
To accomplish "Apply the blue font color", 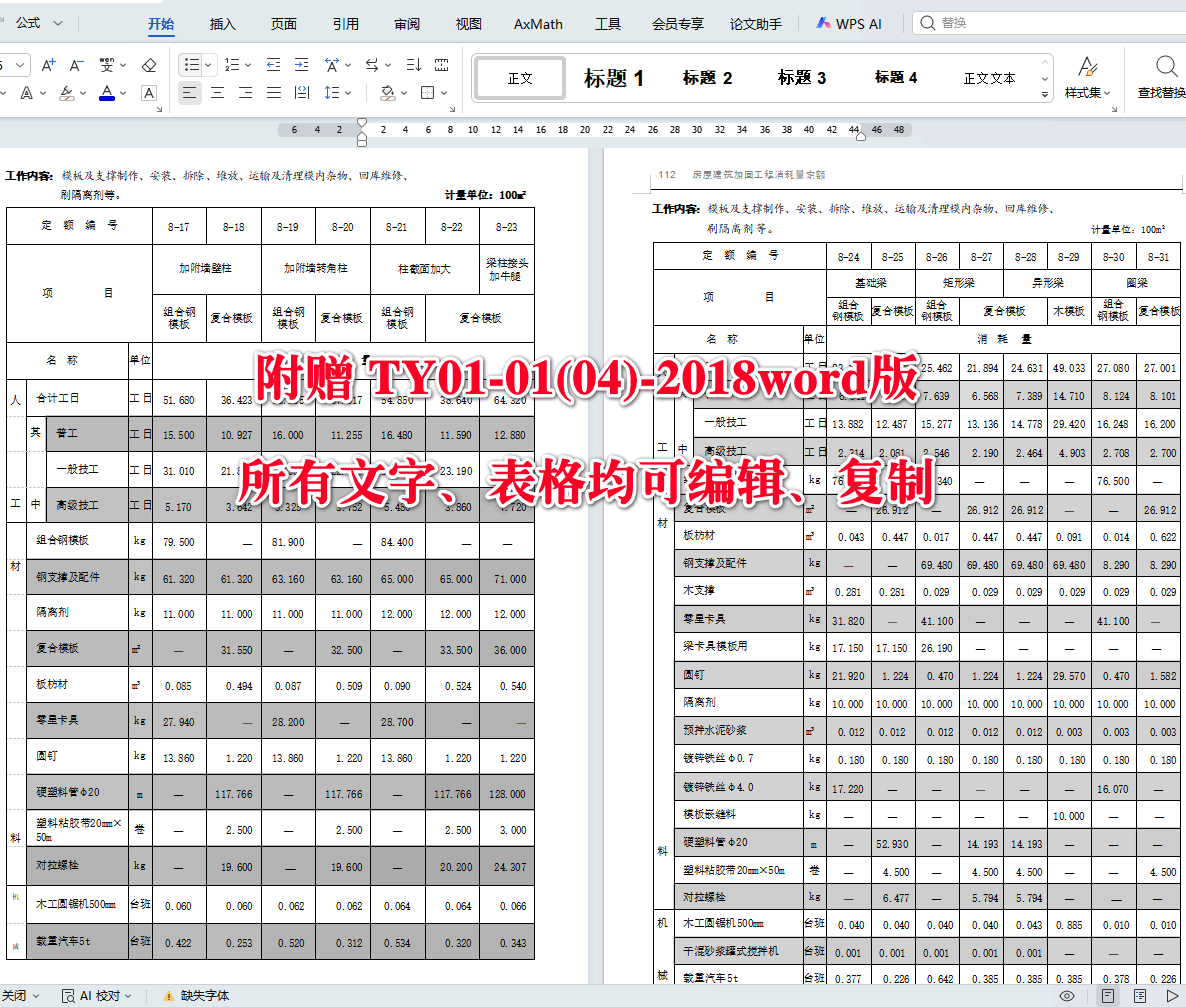I will (107, 93).
